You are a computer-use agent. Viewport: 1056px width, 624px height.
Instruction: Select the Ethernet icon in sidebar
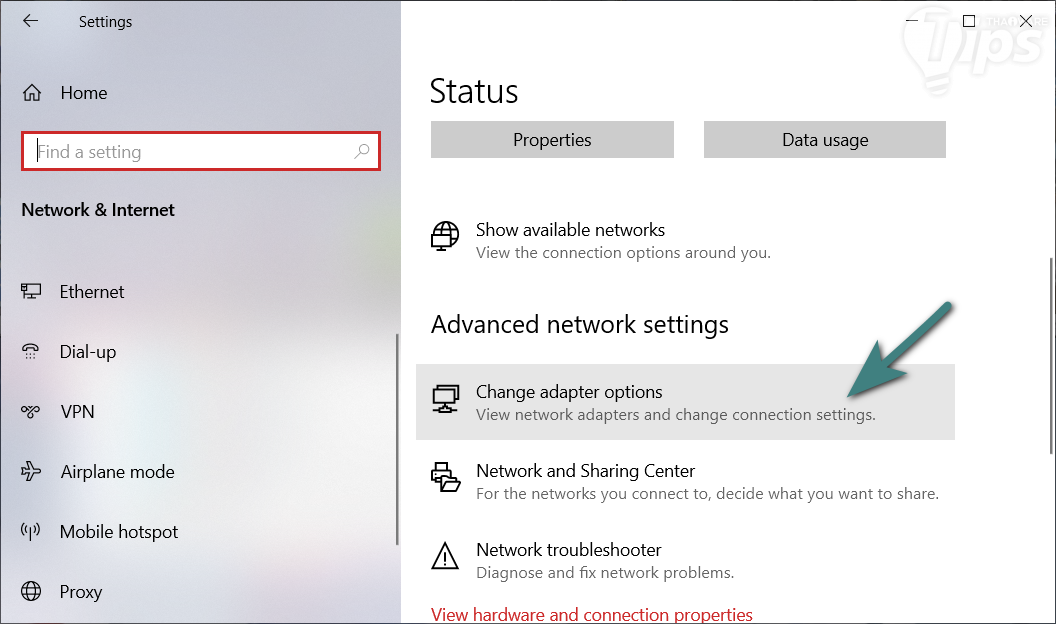[32, 292]
